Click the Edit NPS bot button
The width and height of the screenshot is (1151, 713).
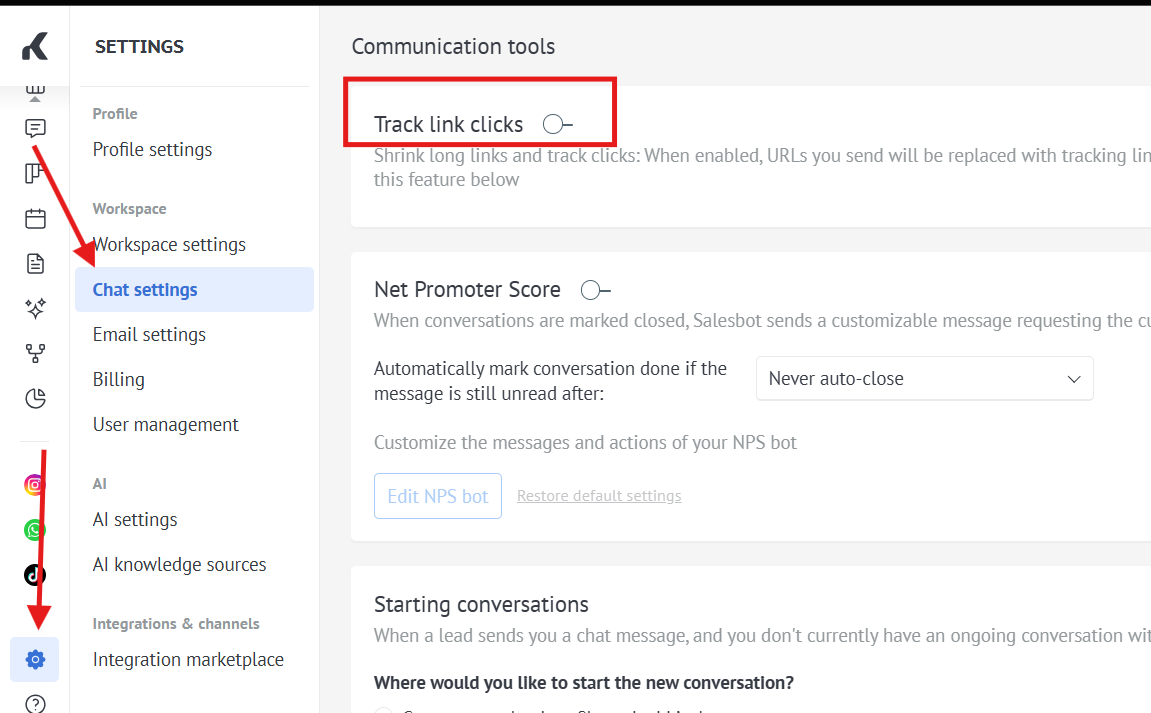(x=438, y=496)
